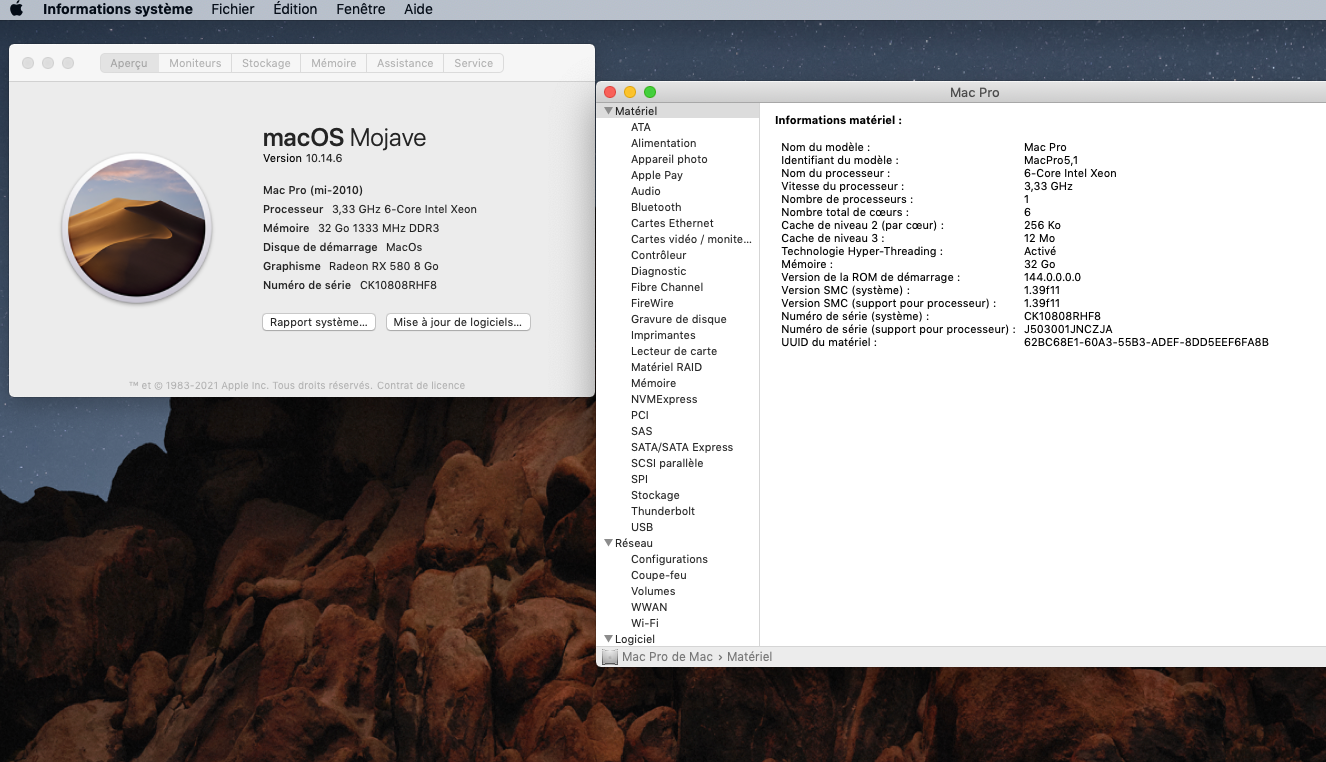Screen dimensions: 1326x762
Task: Select Lecteur de carte entry
Action: [x=674, y=351]
